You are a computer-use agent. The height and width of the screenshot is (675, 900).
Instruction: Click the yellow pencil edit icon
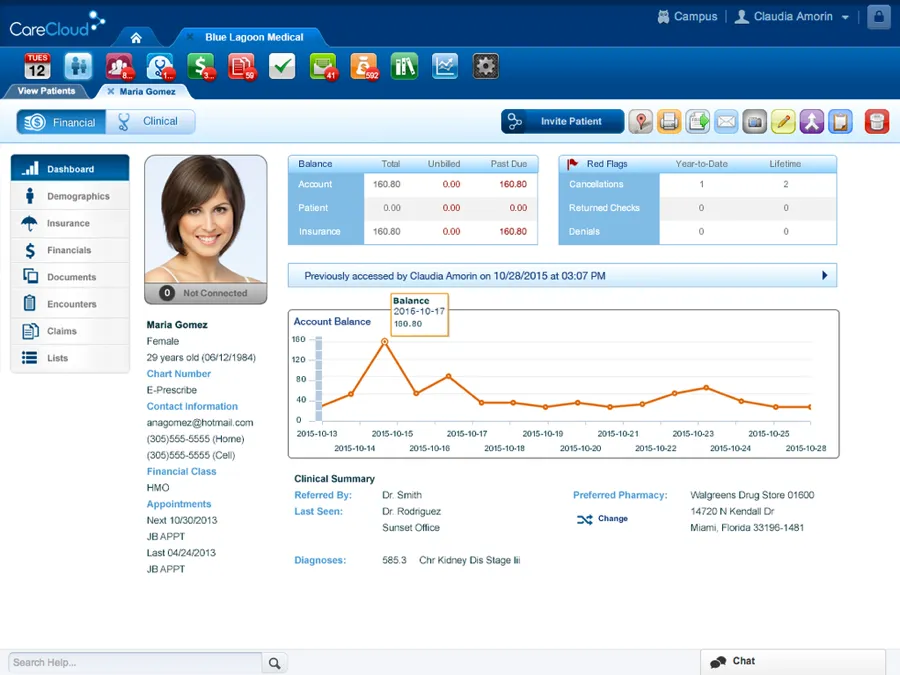click(783, 122)
